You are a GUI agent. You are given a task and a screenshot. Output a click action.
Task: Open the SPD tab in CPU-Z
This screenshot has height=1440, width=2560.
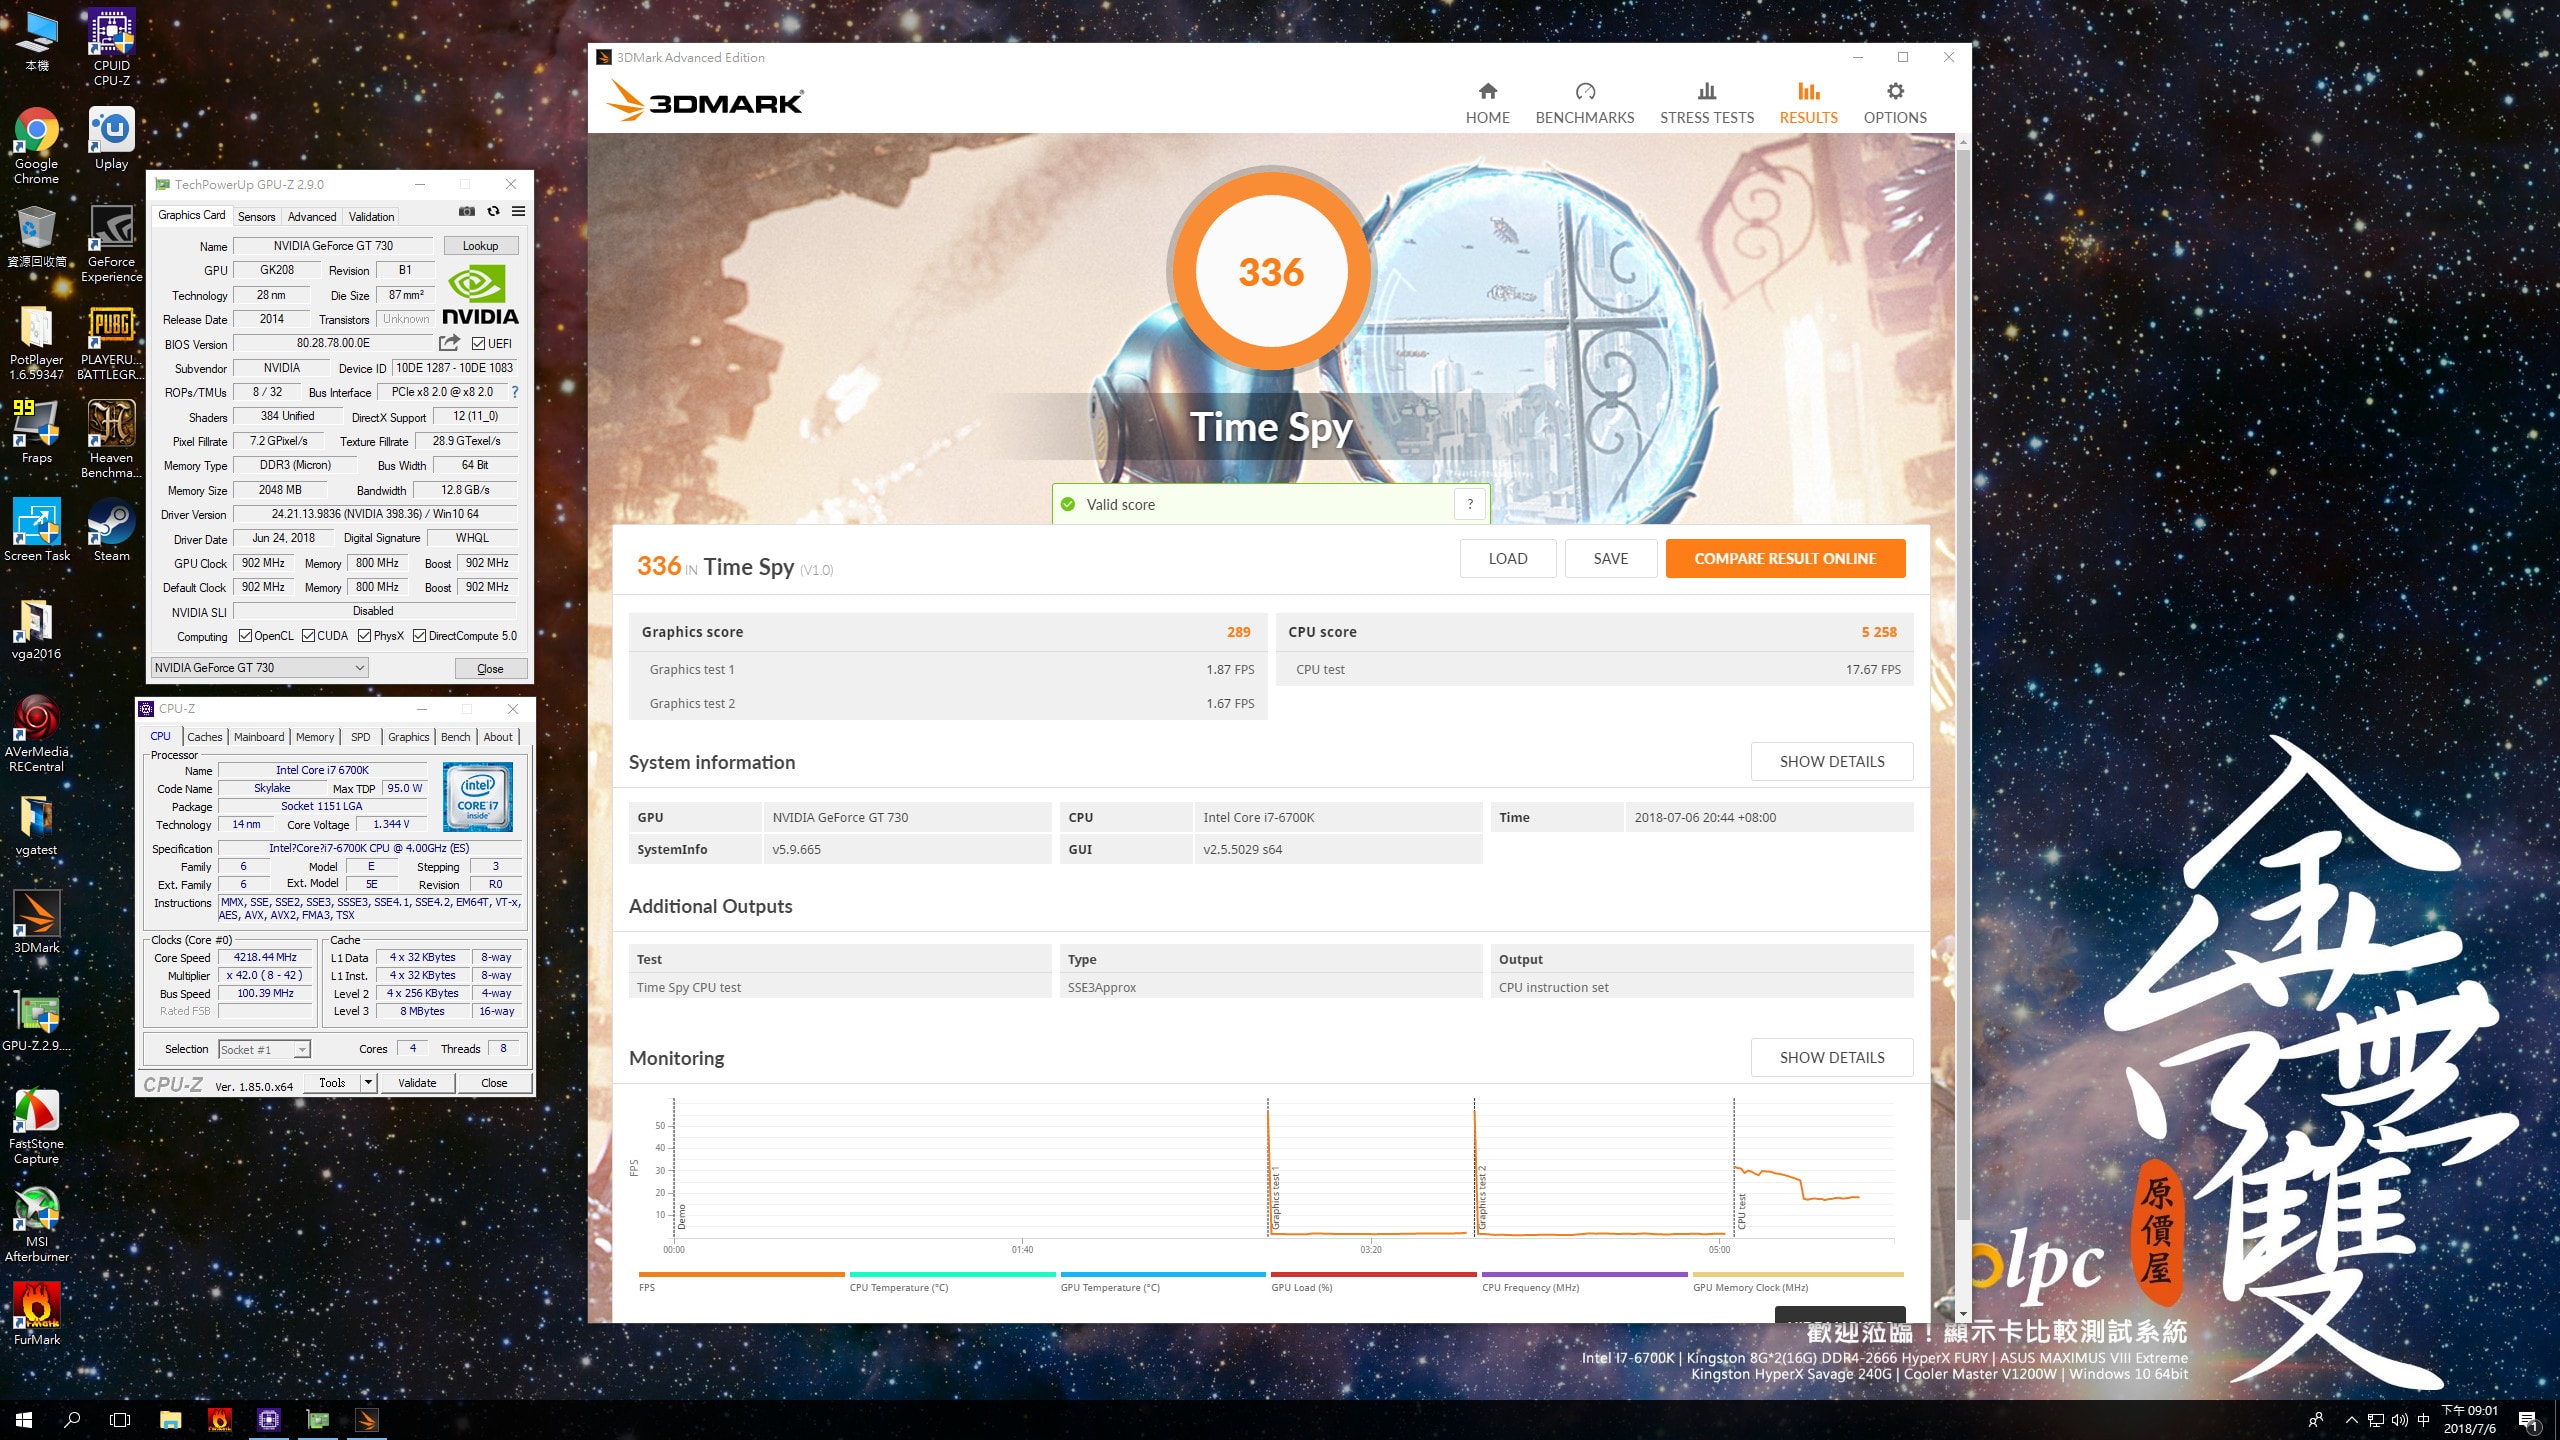361,737
